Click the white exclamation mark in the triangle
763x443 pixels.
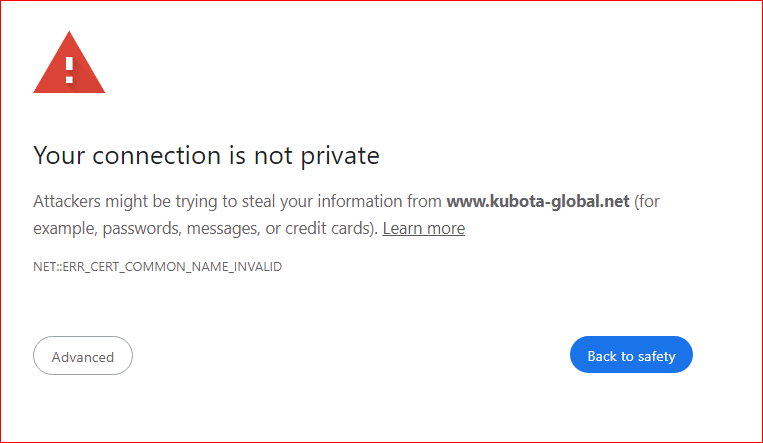point(69,69)
